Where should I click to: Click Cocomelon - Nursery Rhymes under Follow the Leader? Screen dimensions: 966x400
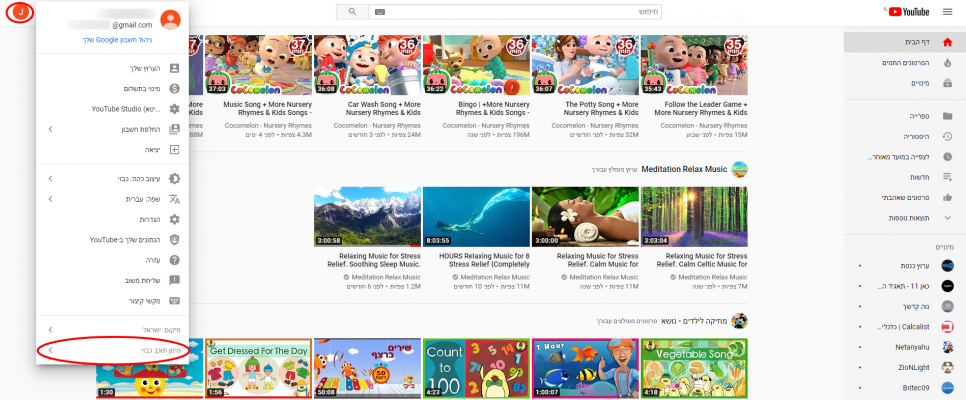tap(704, 125)
